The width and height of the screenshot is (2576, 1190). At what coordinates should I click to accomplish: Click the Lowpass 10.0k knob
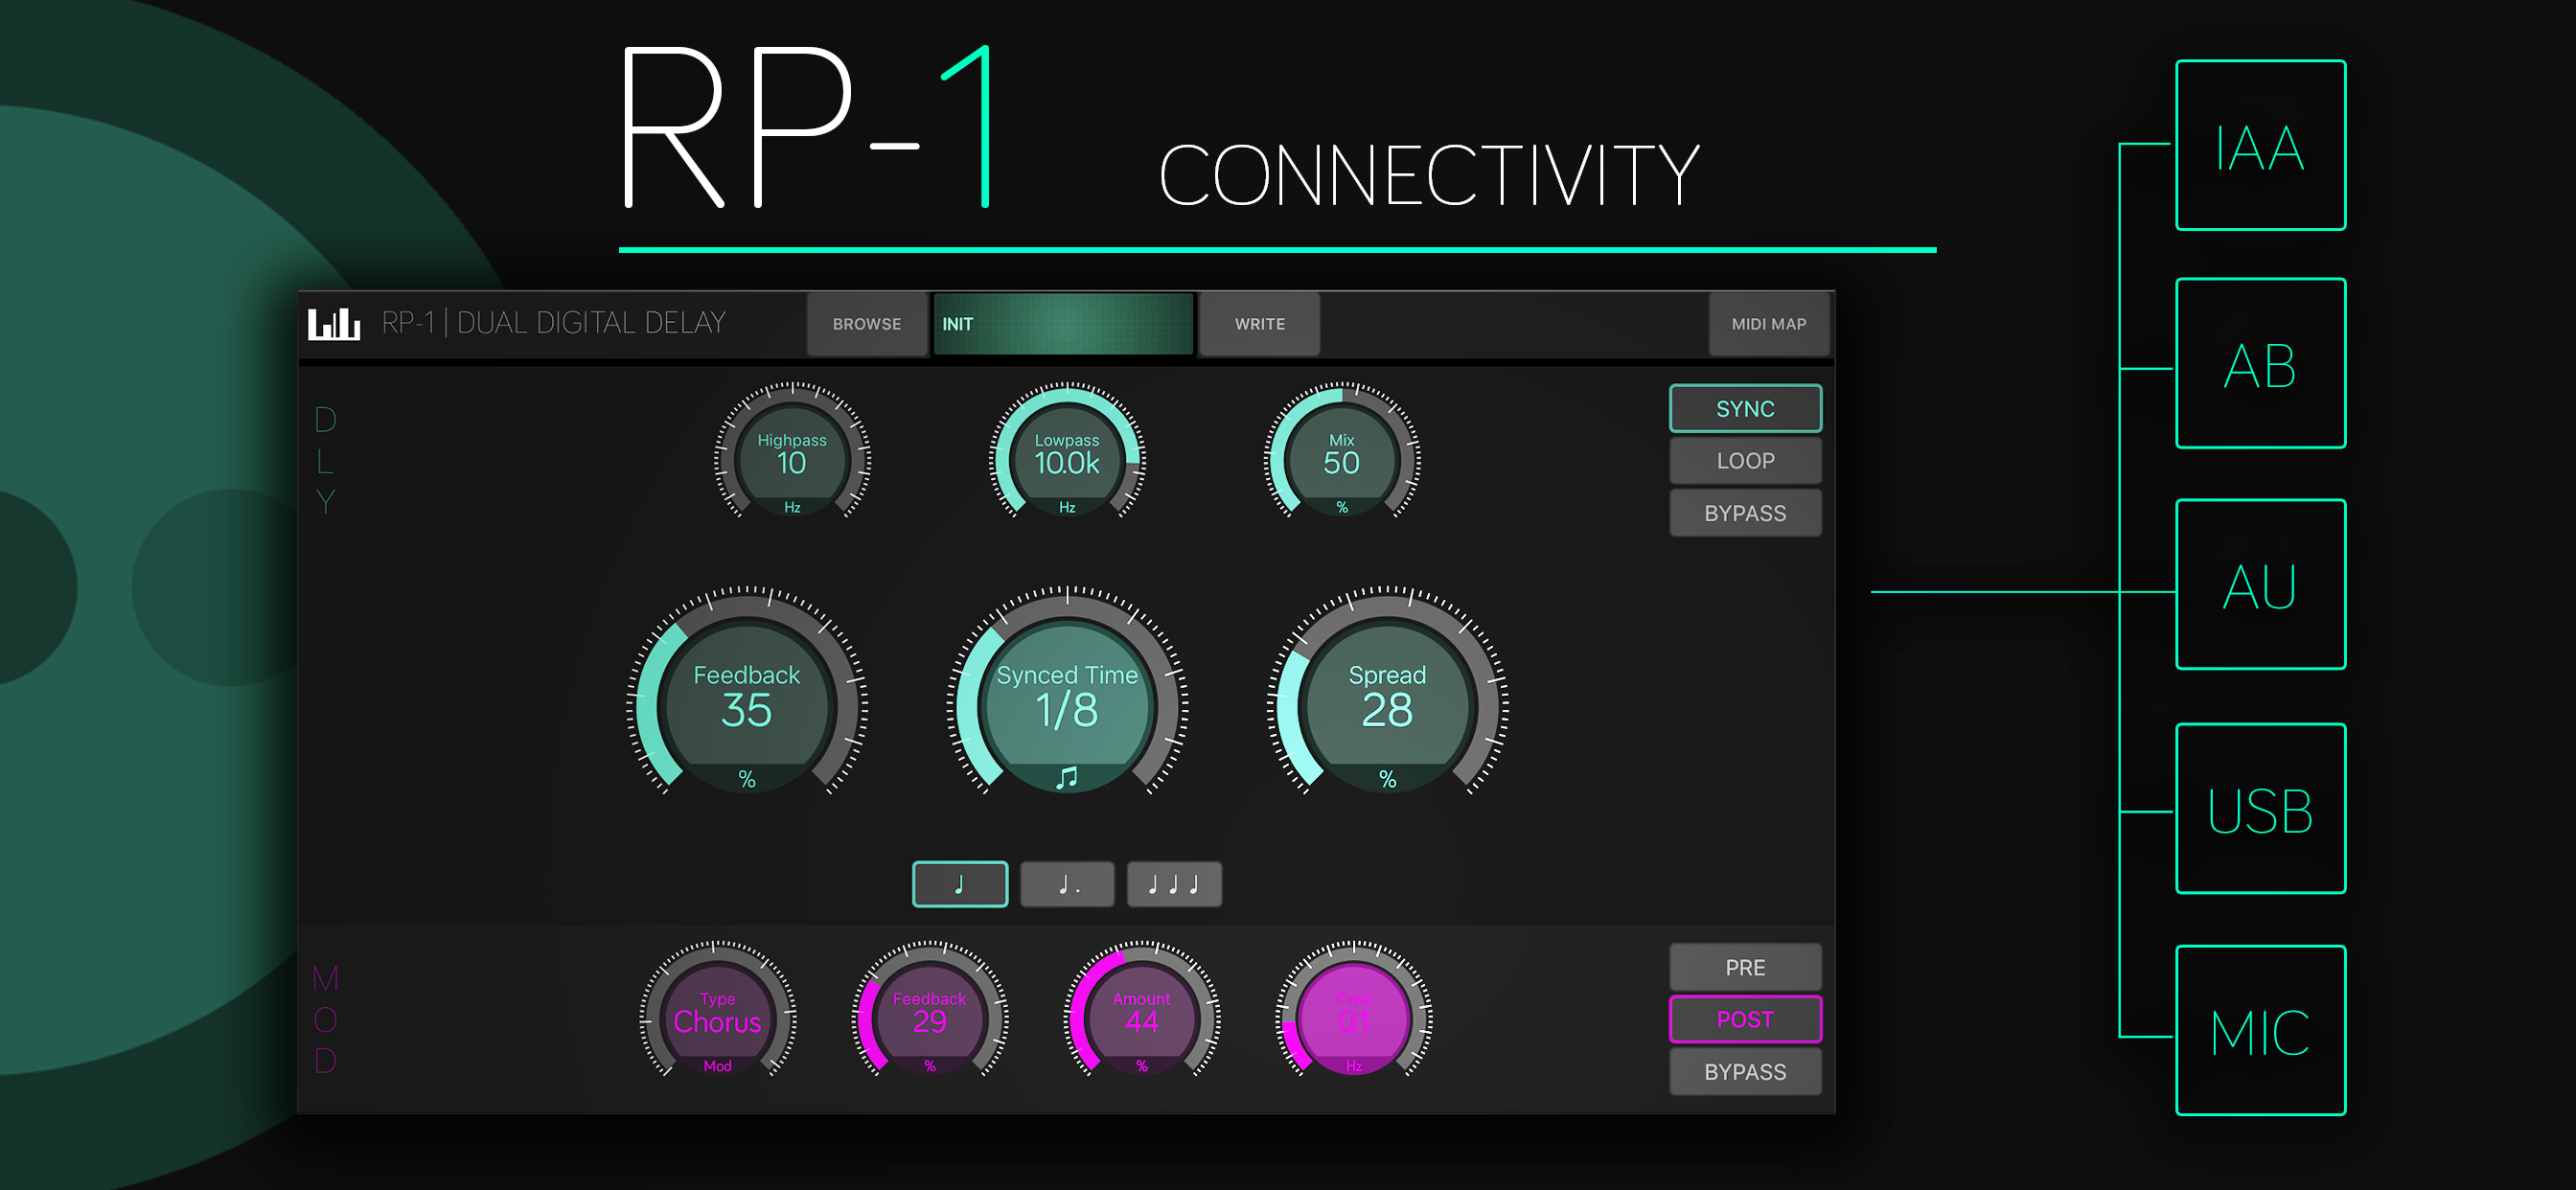(x=1067, y=461)
